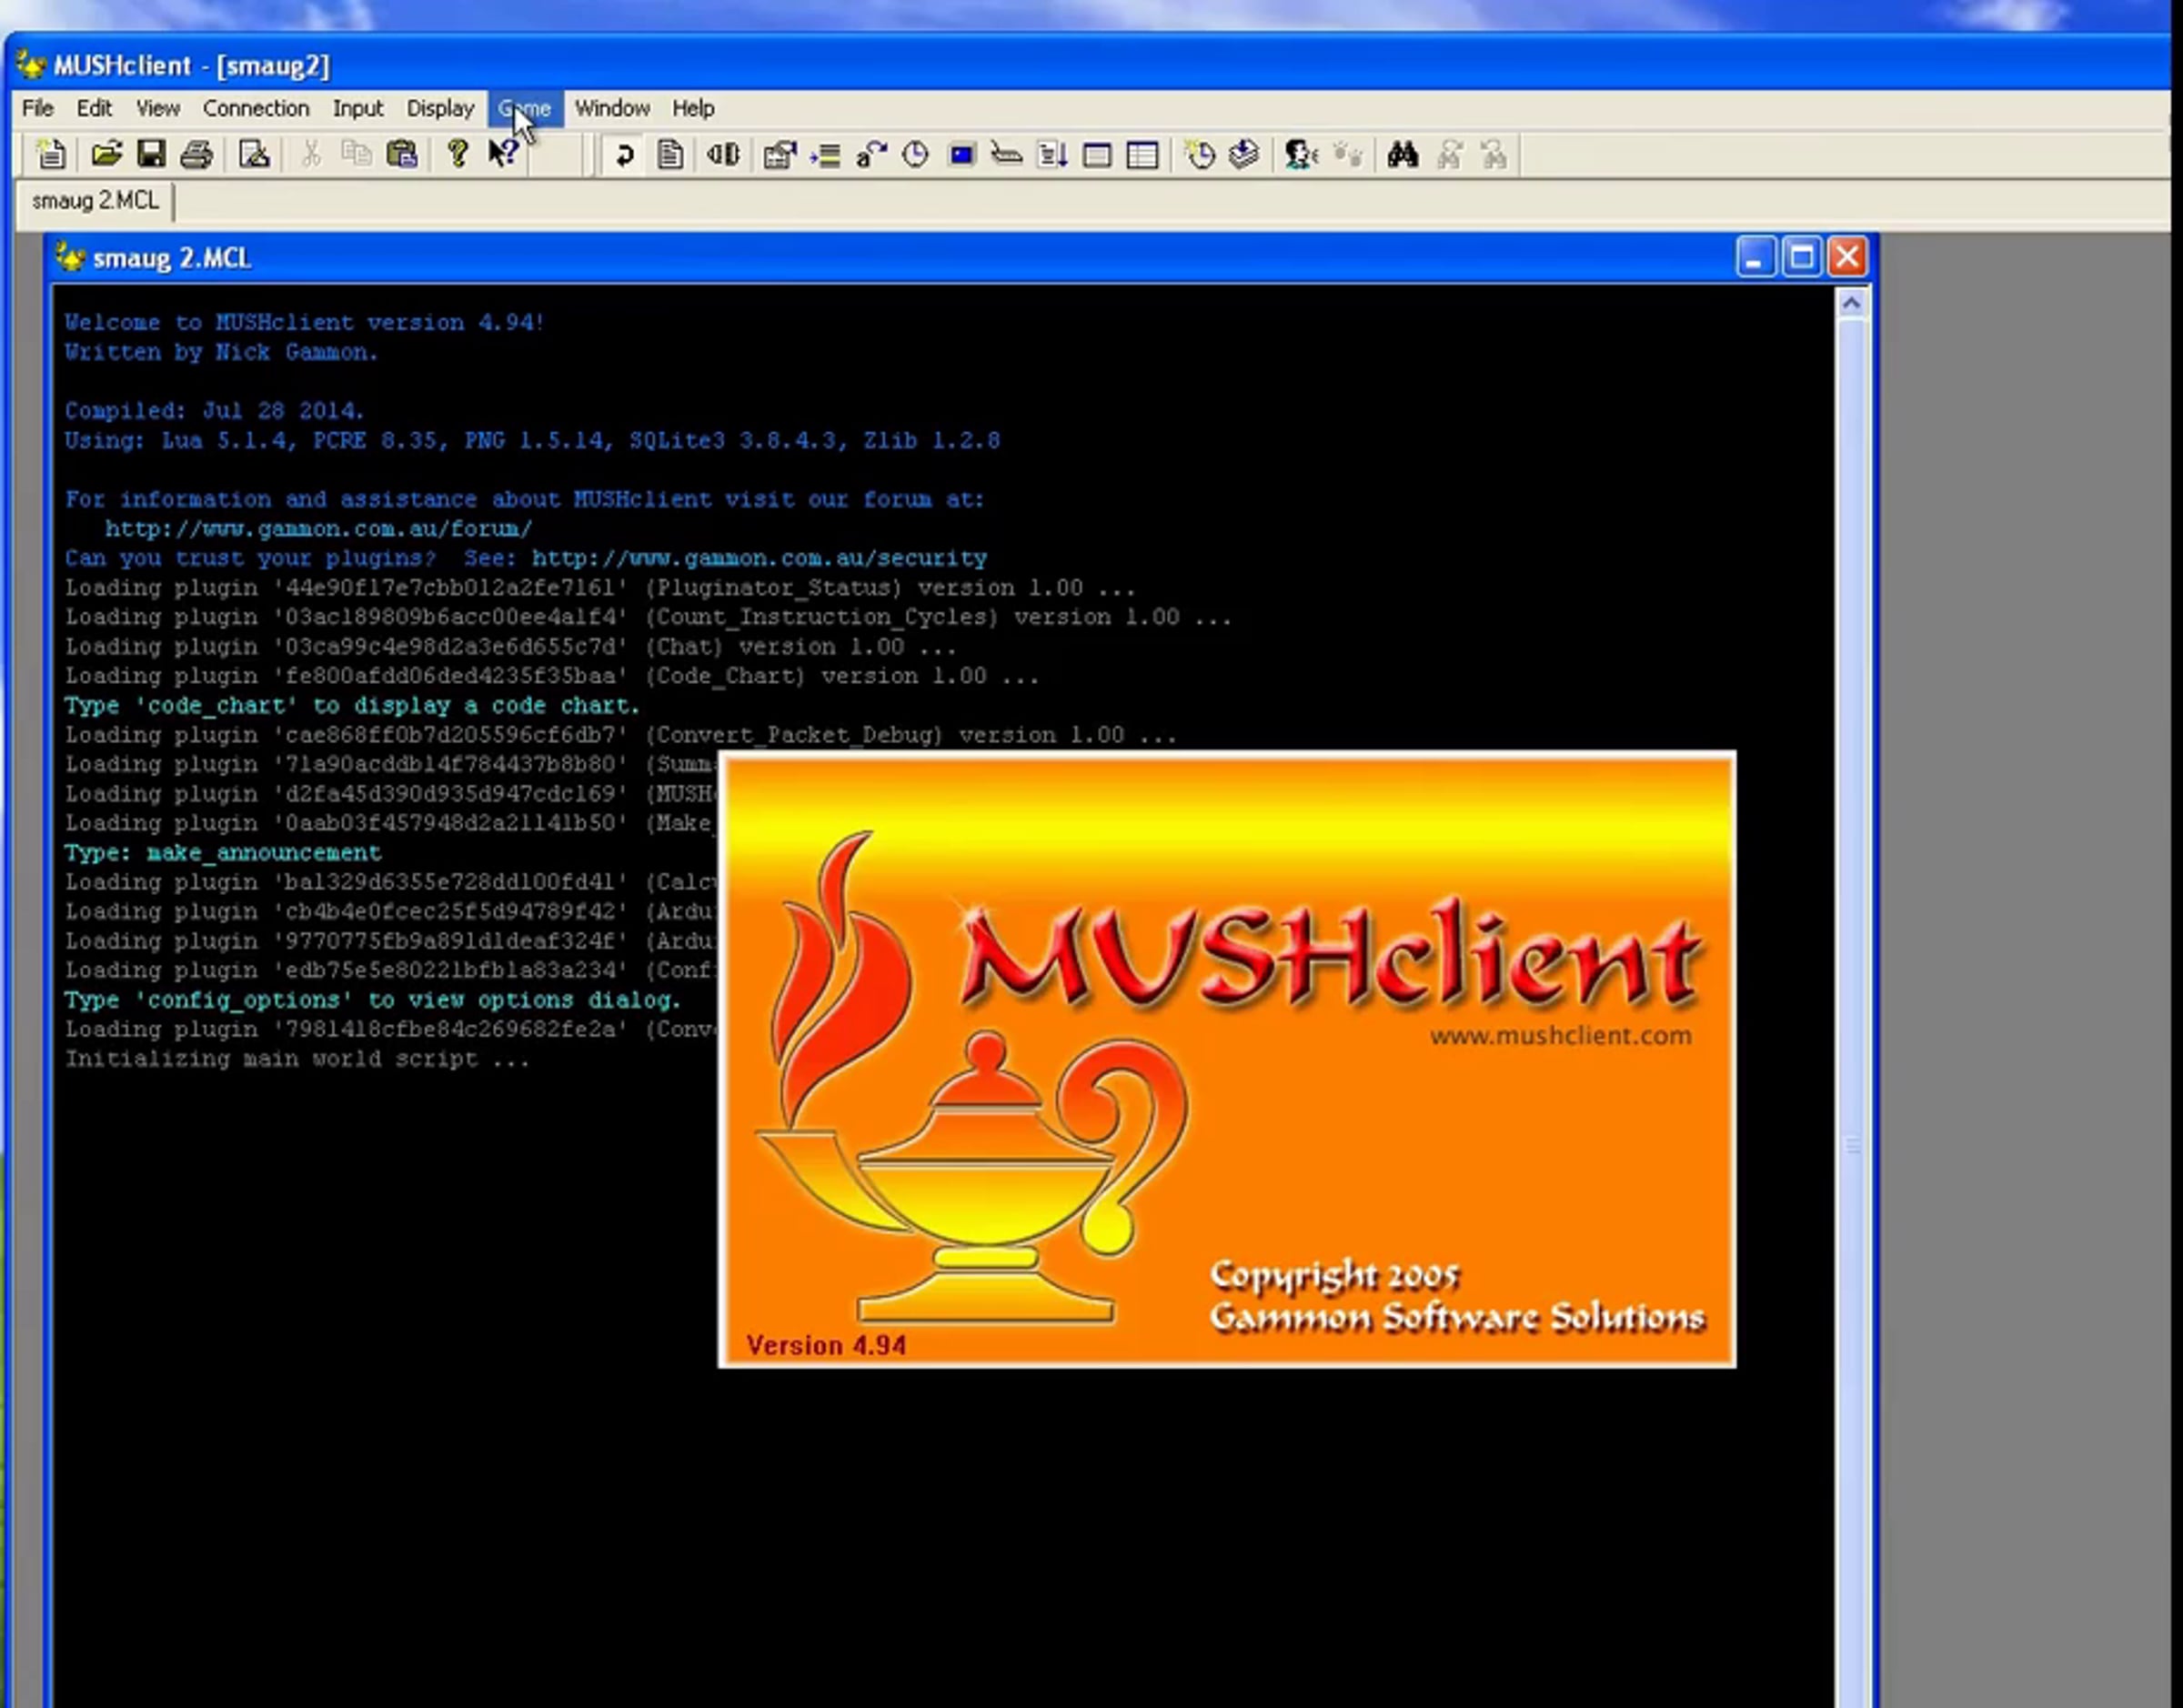Open the notepad icon next to Print
This screenshot has width=2183, height=1708.
click(x=254, y=154)
